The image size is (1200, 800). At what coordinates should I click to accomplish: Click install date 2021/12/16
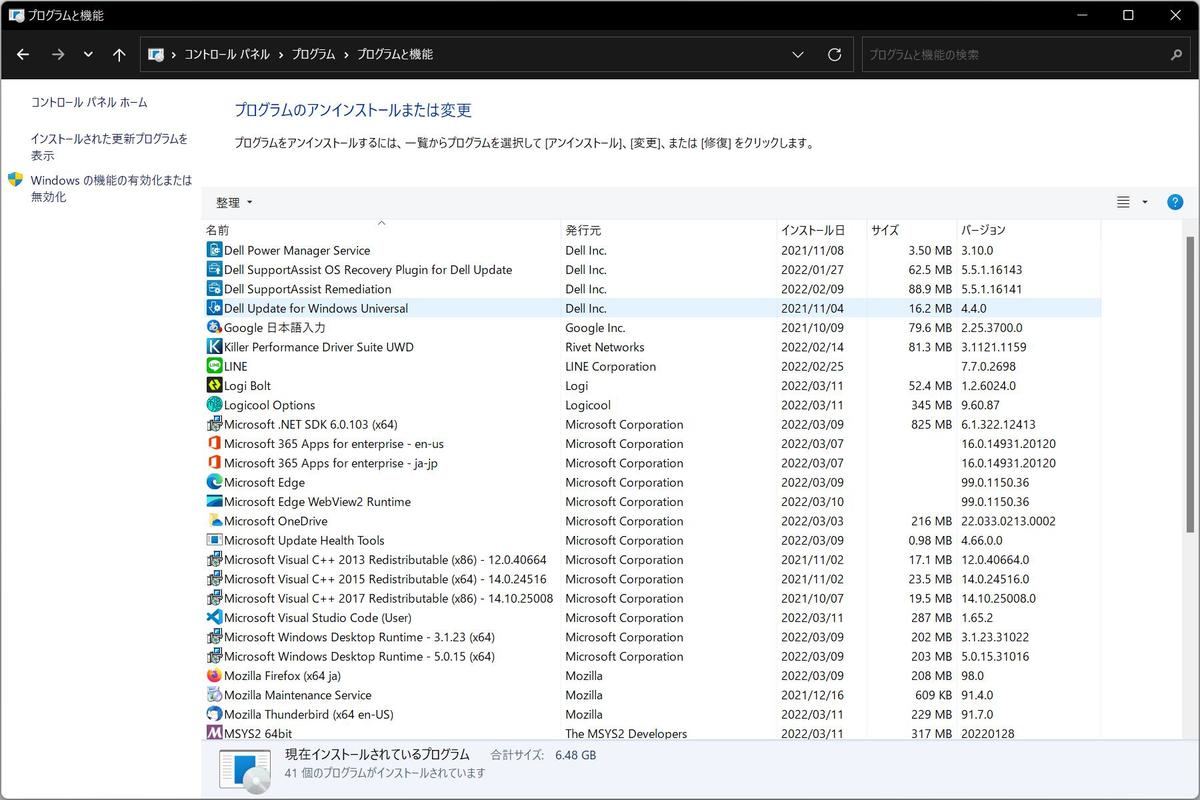[812, 695]
